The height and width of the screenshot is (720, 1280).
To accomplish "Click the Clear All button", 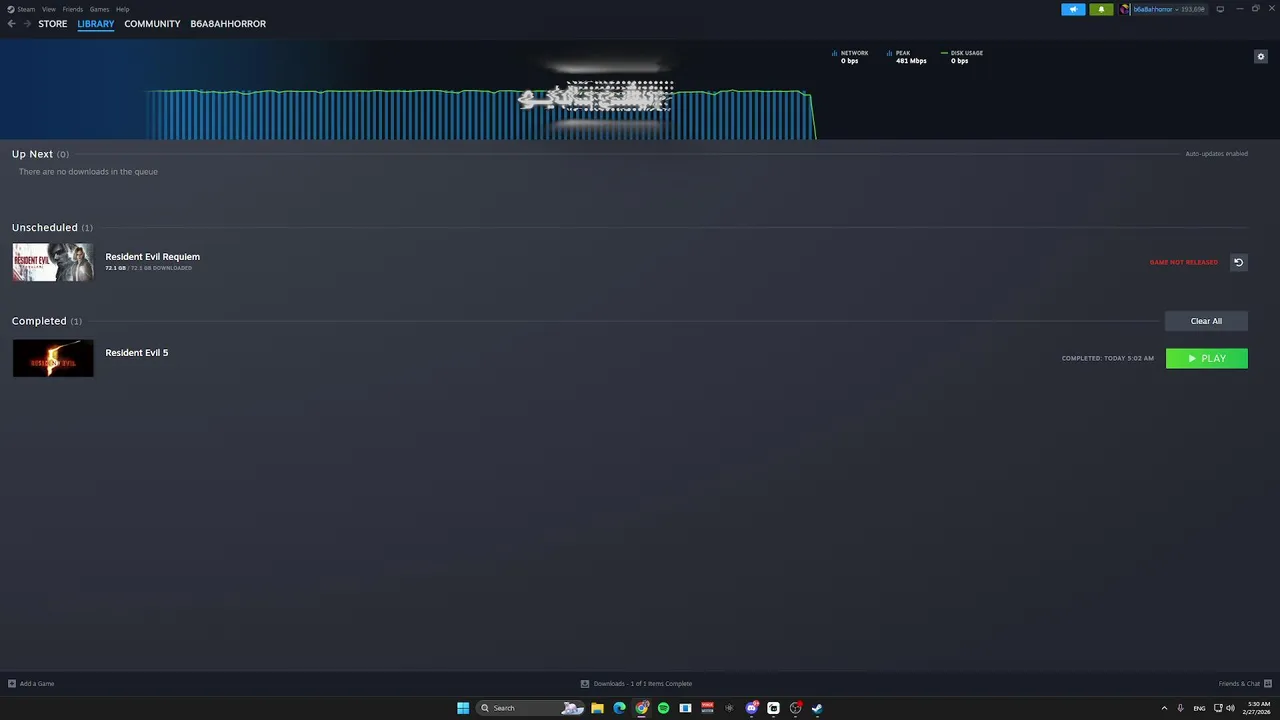I will coord(1206,321).
